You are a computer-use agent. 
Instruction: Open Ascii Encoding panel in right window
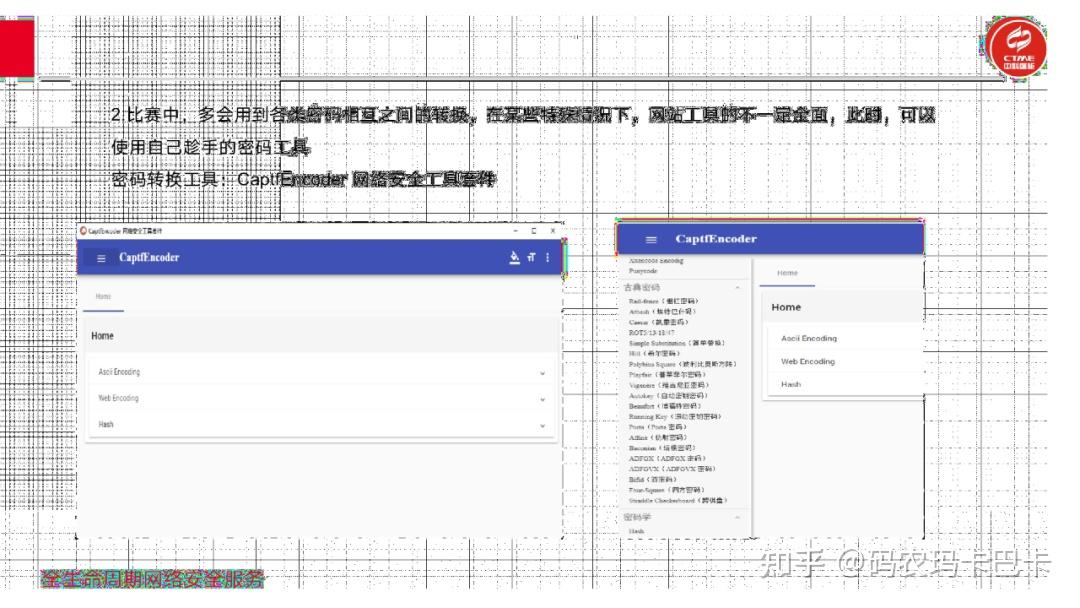(845, 338)
